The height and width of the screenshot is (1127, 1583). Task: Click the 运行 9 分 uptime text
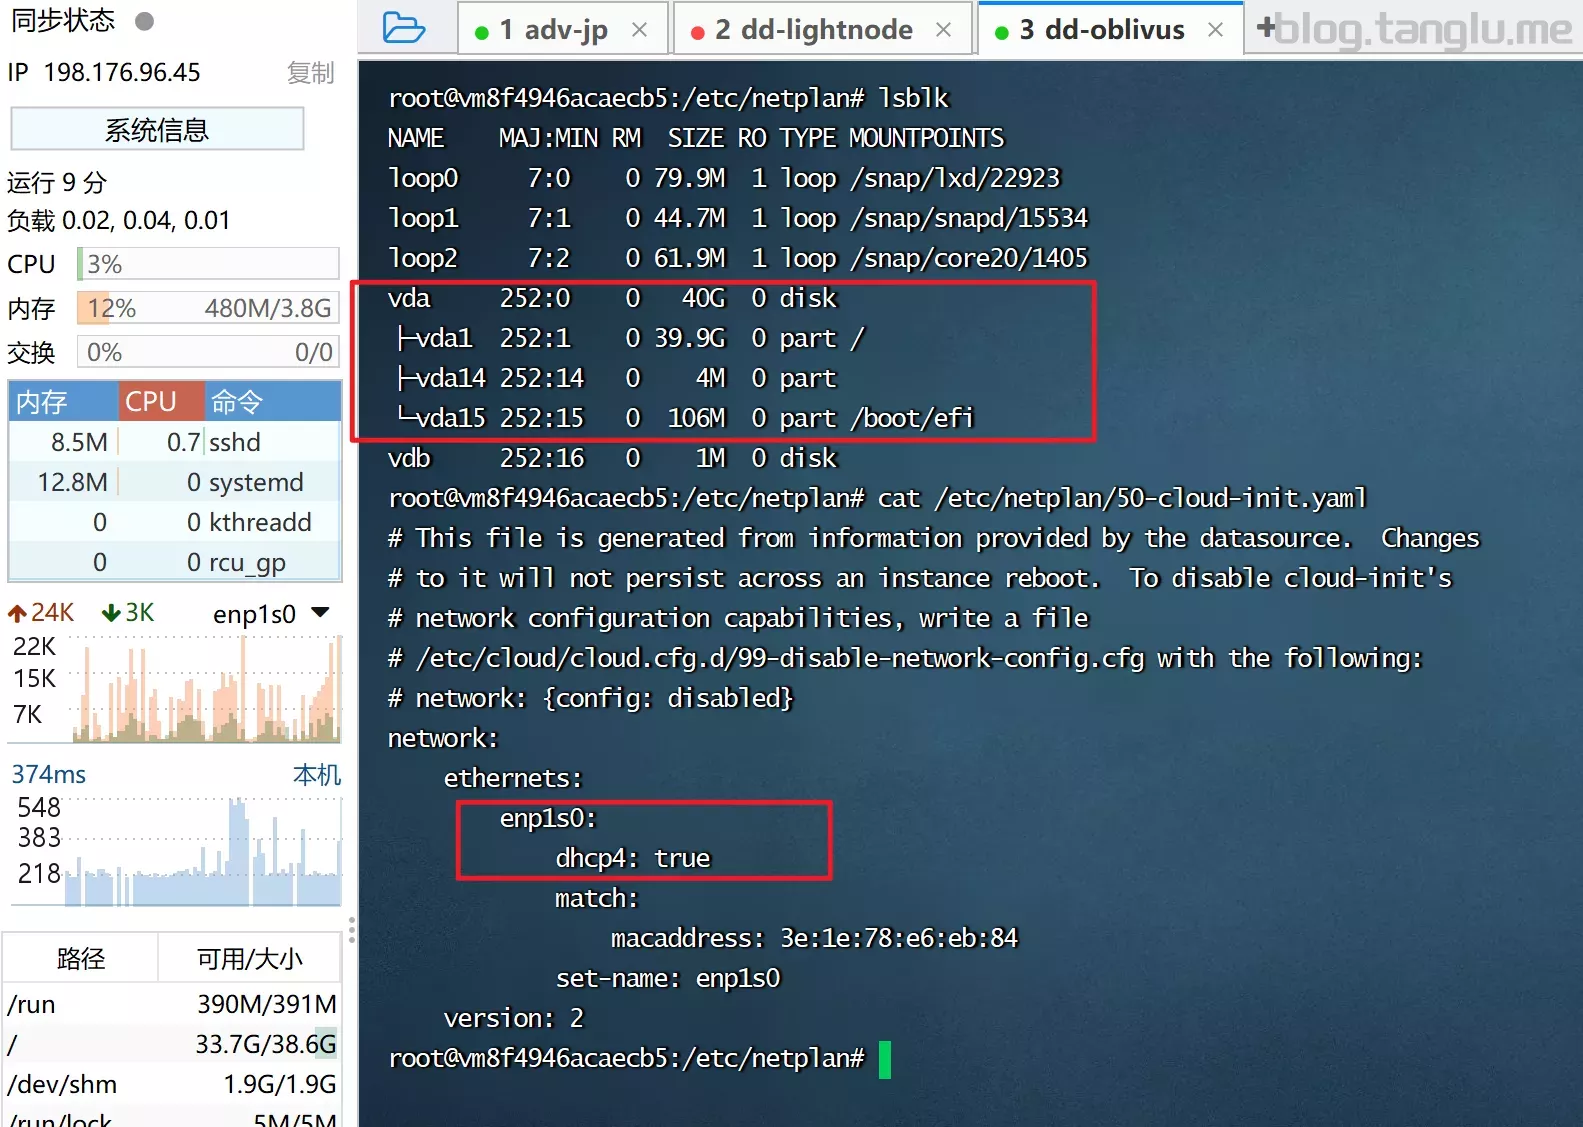pos(57,182)
